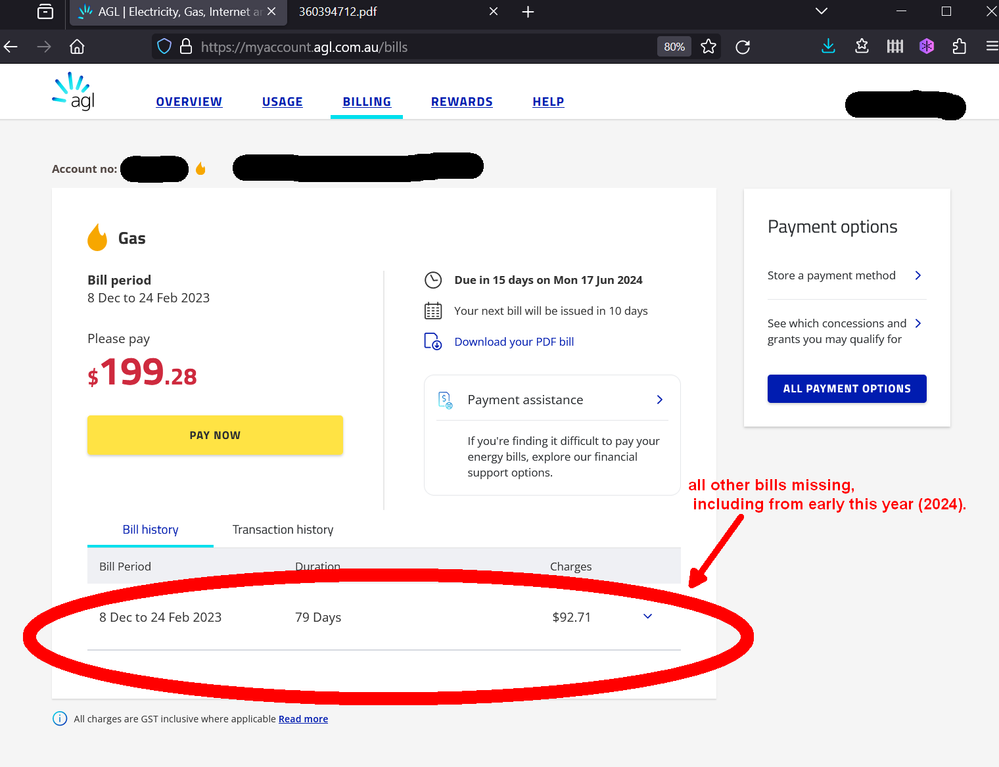The width and height of the screenshot is (999, 767).
Task: Go to the Usage menu item
Action: (282, 102)
